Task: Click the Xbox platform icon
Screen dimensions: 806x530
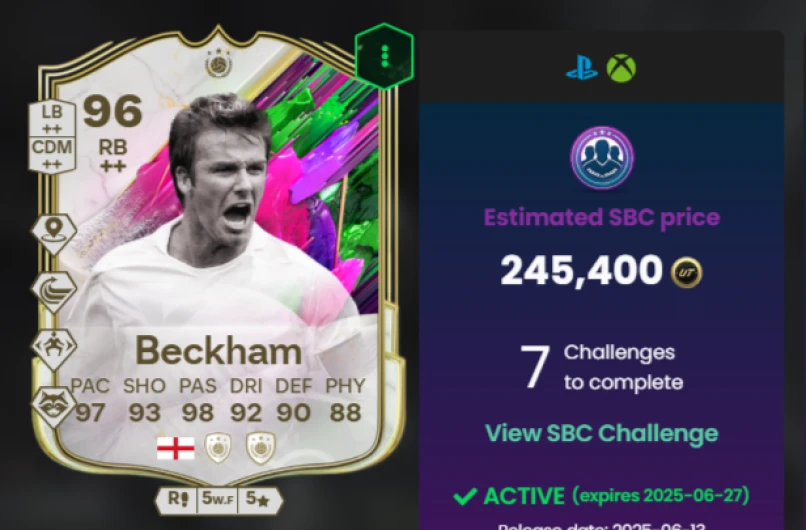Action: pyautogui.click(x=621, y=68)
